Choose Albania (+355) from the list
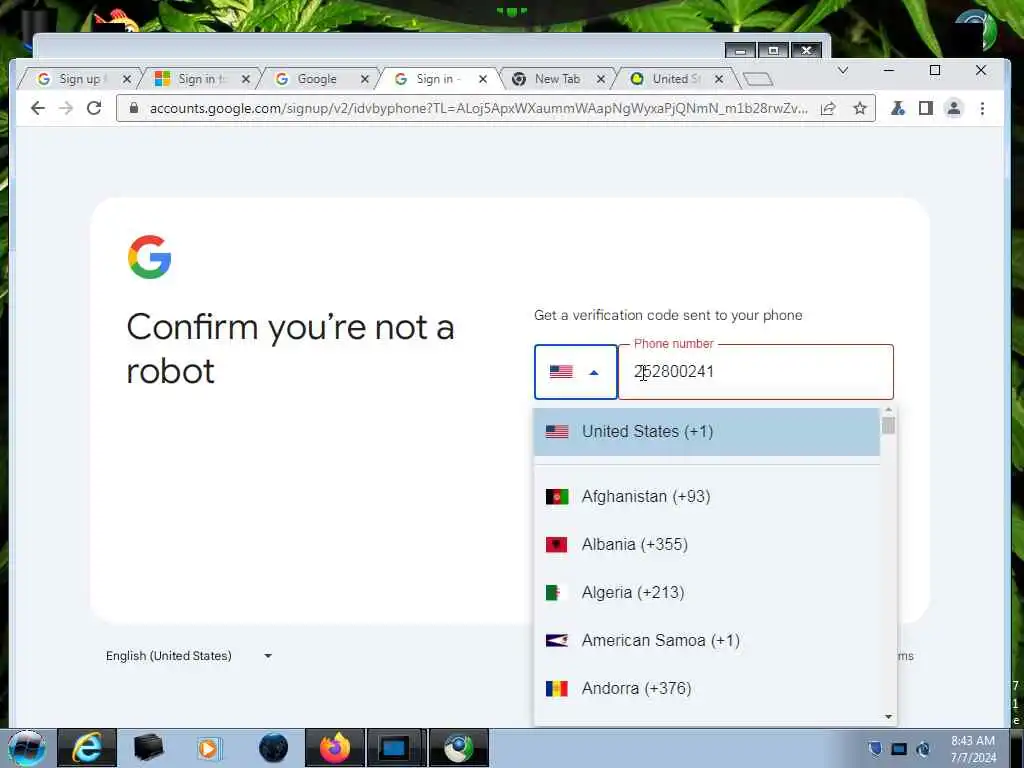The width and height of the screenshot is (1024, 768). 707,545
